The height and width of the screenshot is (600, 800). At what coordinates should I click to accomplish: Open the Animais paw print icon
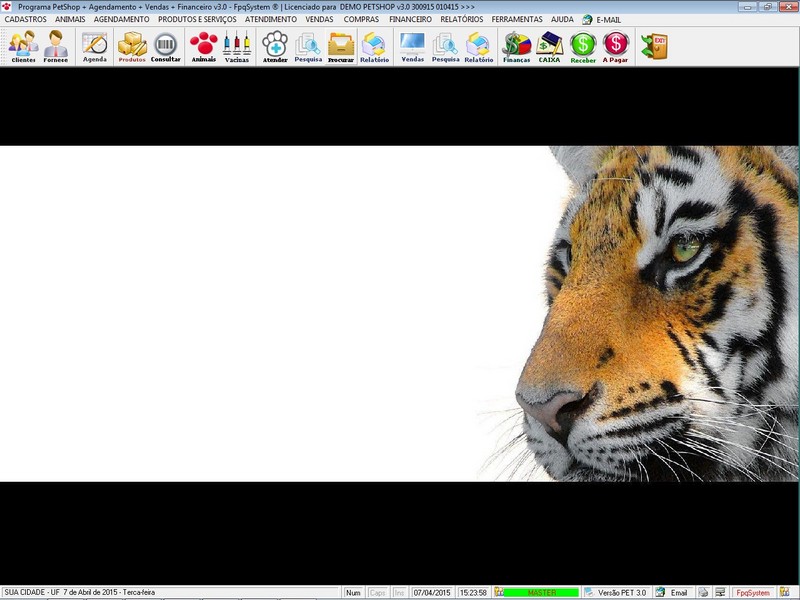tap(204, 46)
